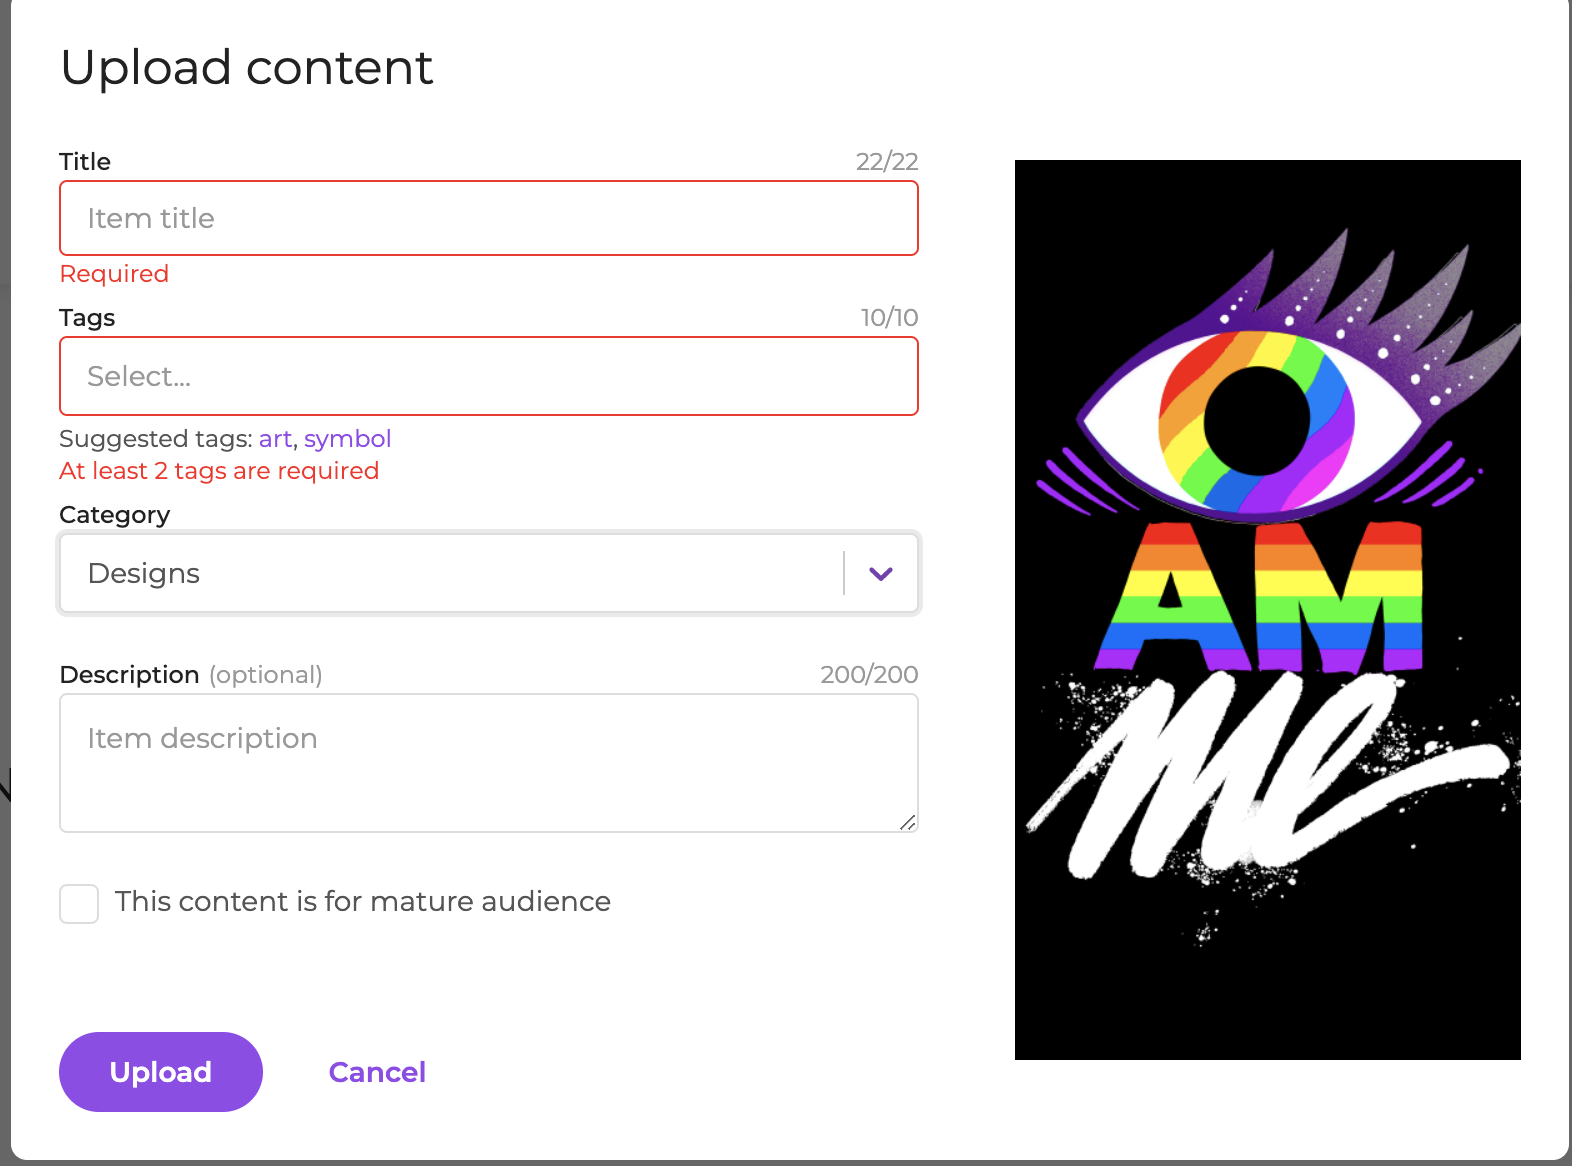Screen dimensions: 1572x1166
Task: Click the Category field label
Action: 115,515
